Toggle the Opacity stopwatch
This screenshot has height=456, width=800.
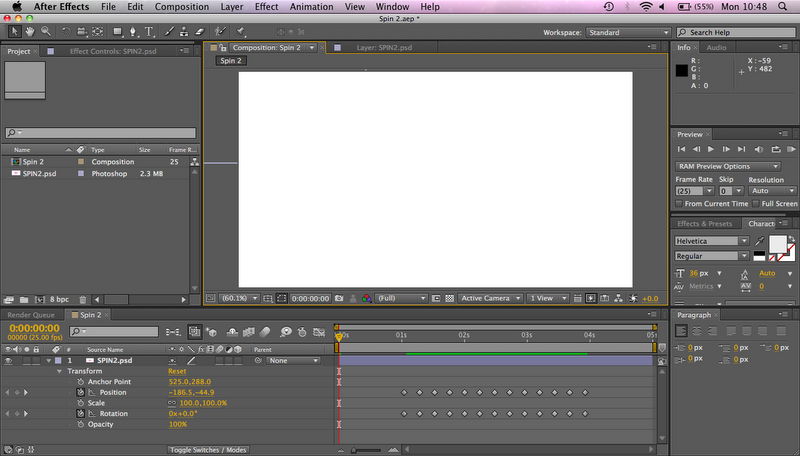(x=80, y=424)
